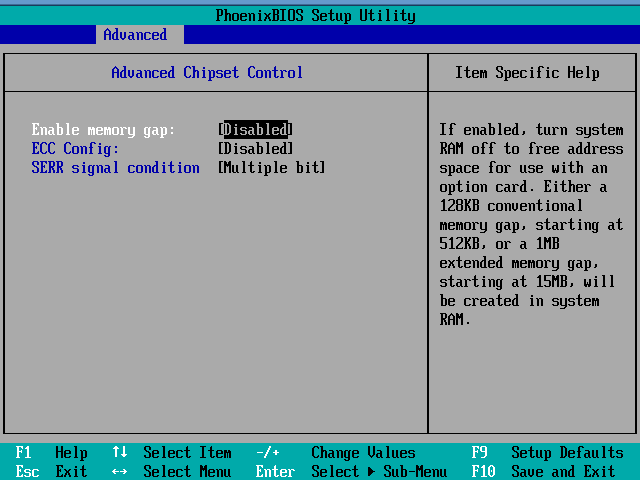Click the Save and Exit legend text
The height and width of the screenshot is (480, 640).
point(563,471)
